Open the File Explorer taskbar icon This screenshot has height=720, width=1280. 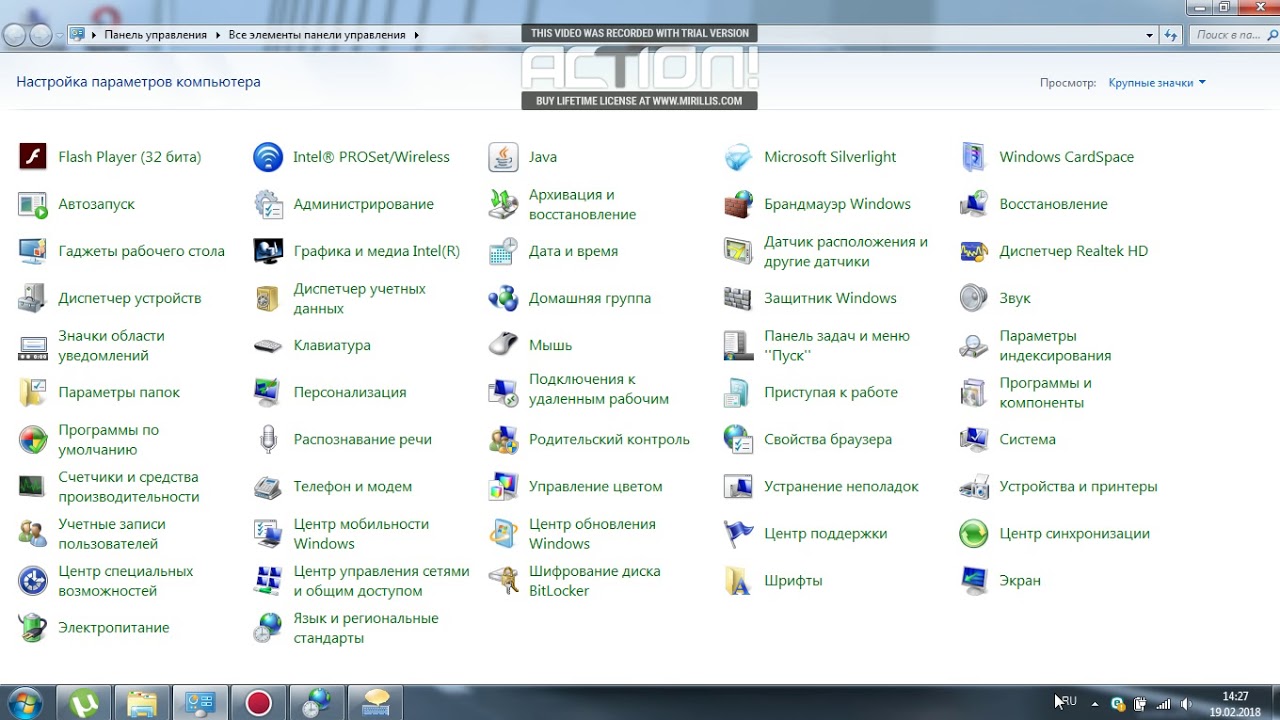point(142,703)
